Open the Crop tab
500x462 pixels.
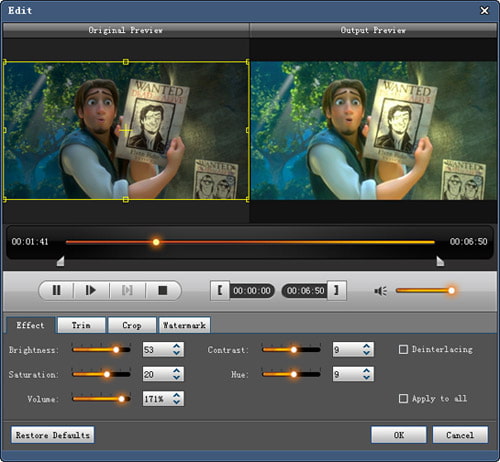pos(132,325)
